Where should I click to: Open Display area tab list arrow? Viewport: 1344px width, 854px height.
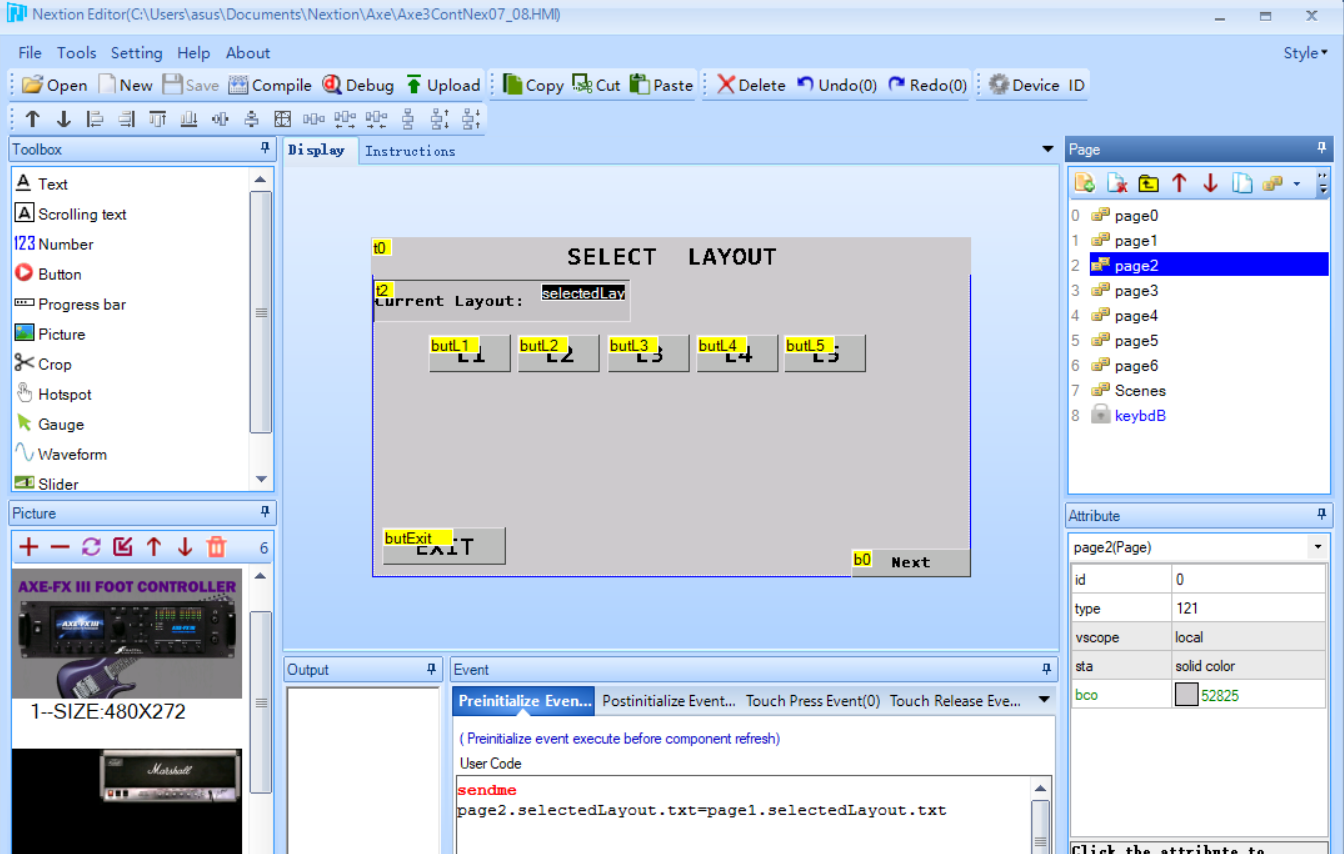coord(1048,149)
